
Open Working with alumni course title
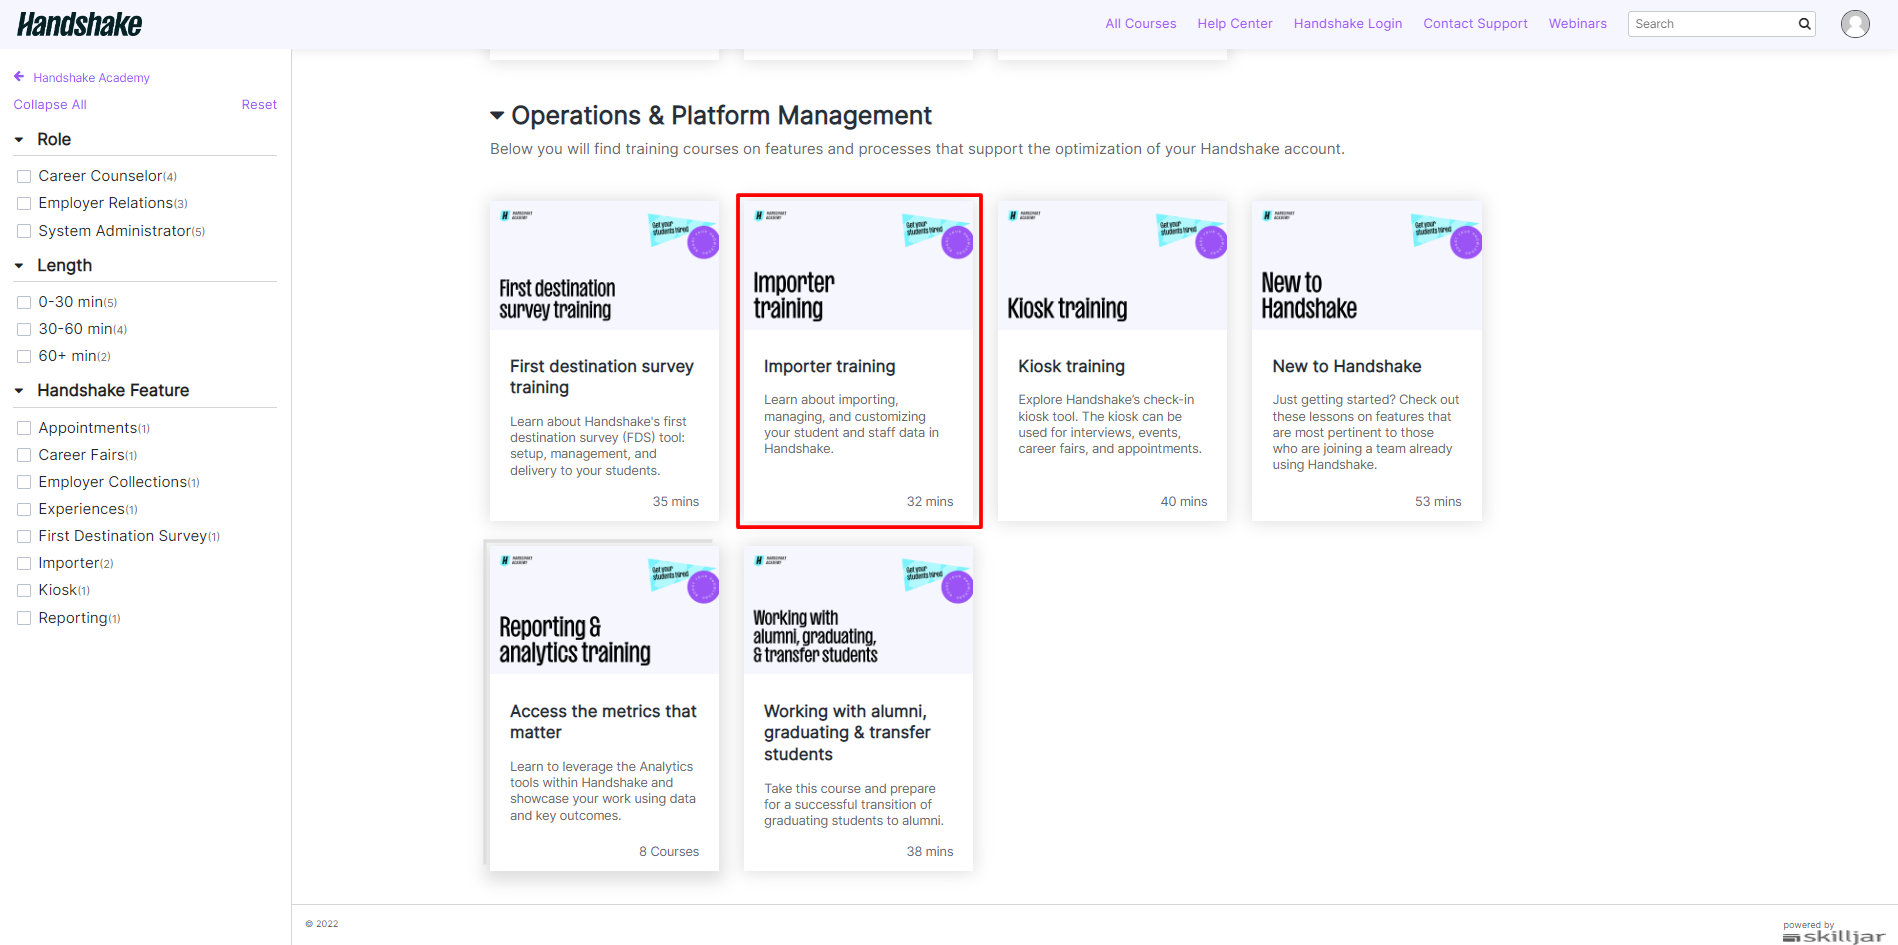(847, 733)
